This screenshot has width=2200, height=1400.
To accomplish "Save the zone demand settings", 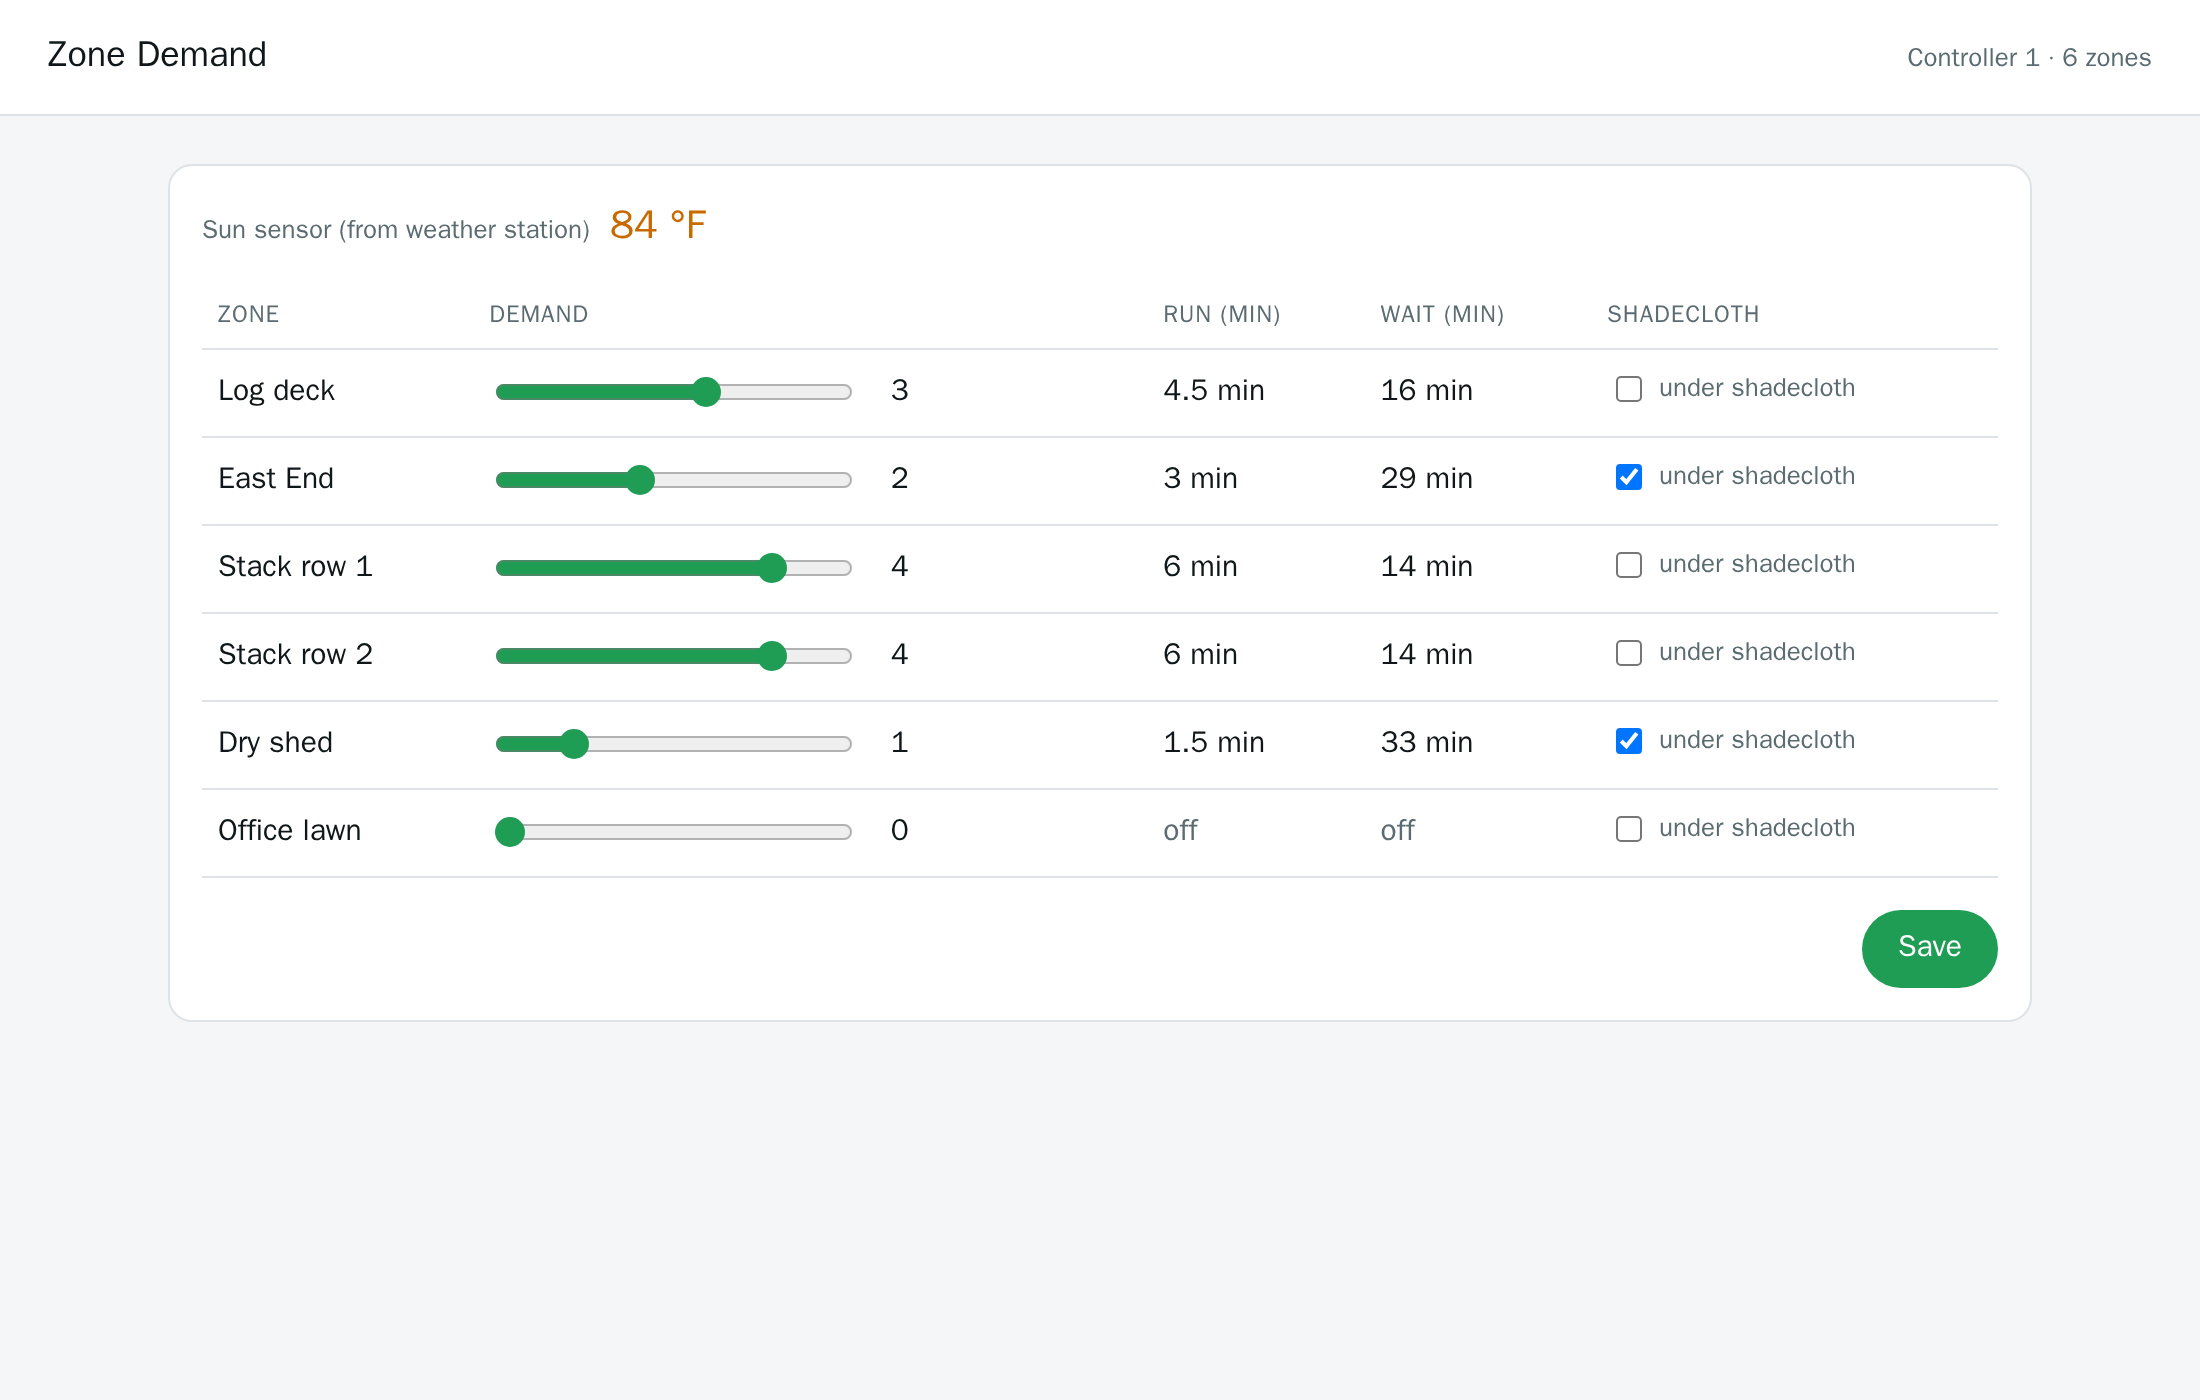I will pyautogui.click(x=1929, y=948).
